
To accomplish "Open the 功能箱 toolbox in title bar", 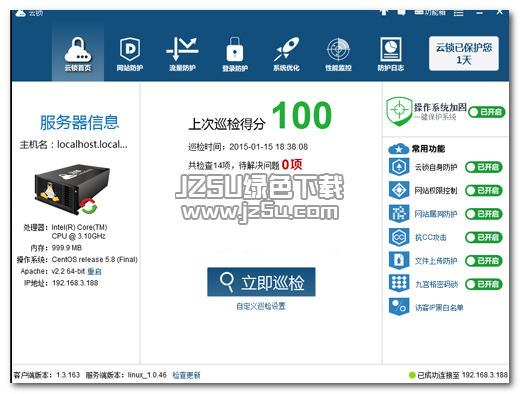I will point(430,13).
